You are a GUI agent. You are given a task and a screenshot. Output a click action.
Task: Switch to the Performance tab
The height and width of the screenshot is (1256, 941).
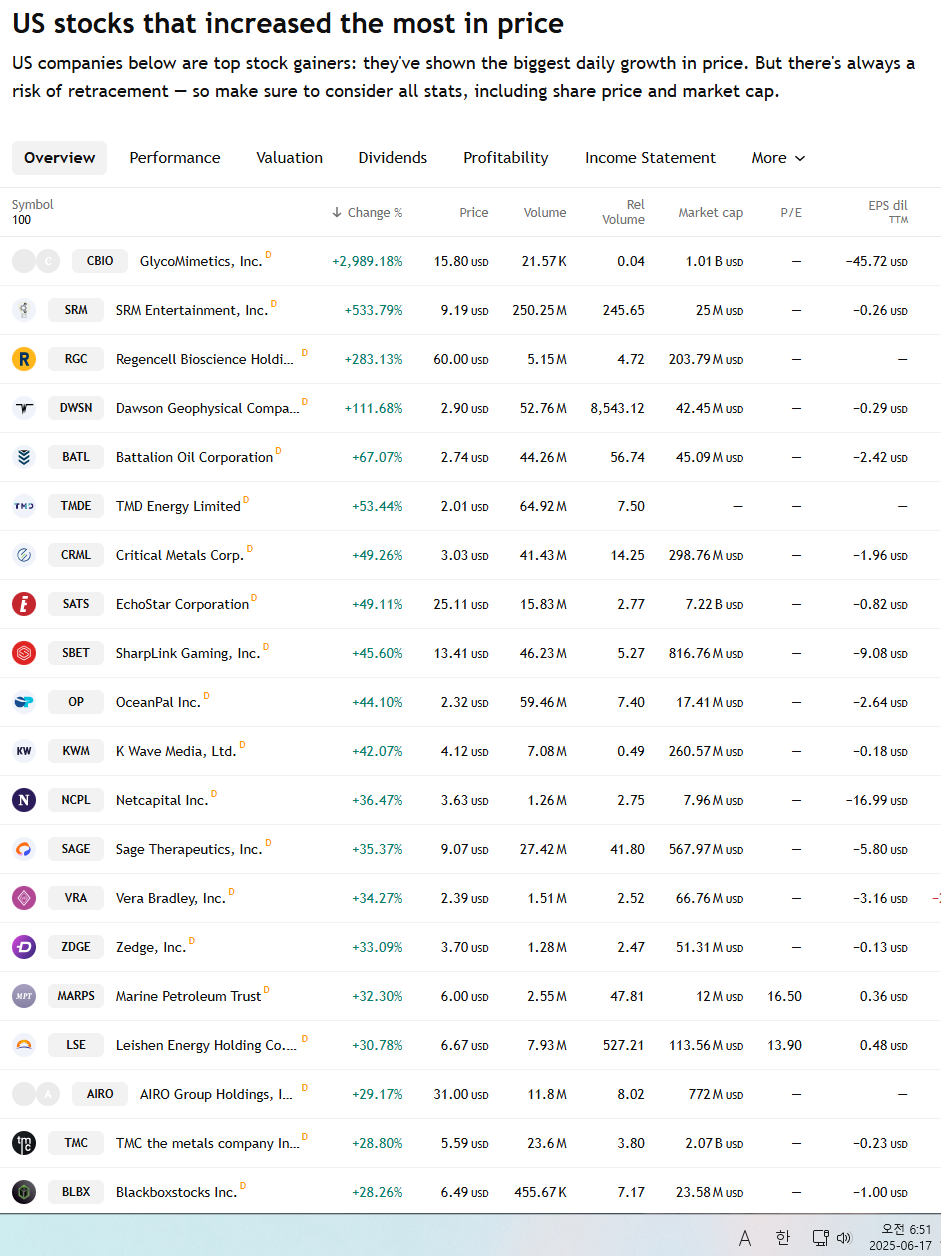pos(175,158)
